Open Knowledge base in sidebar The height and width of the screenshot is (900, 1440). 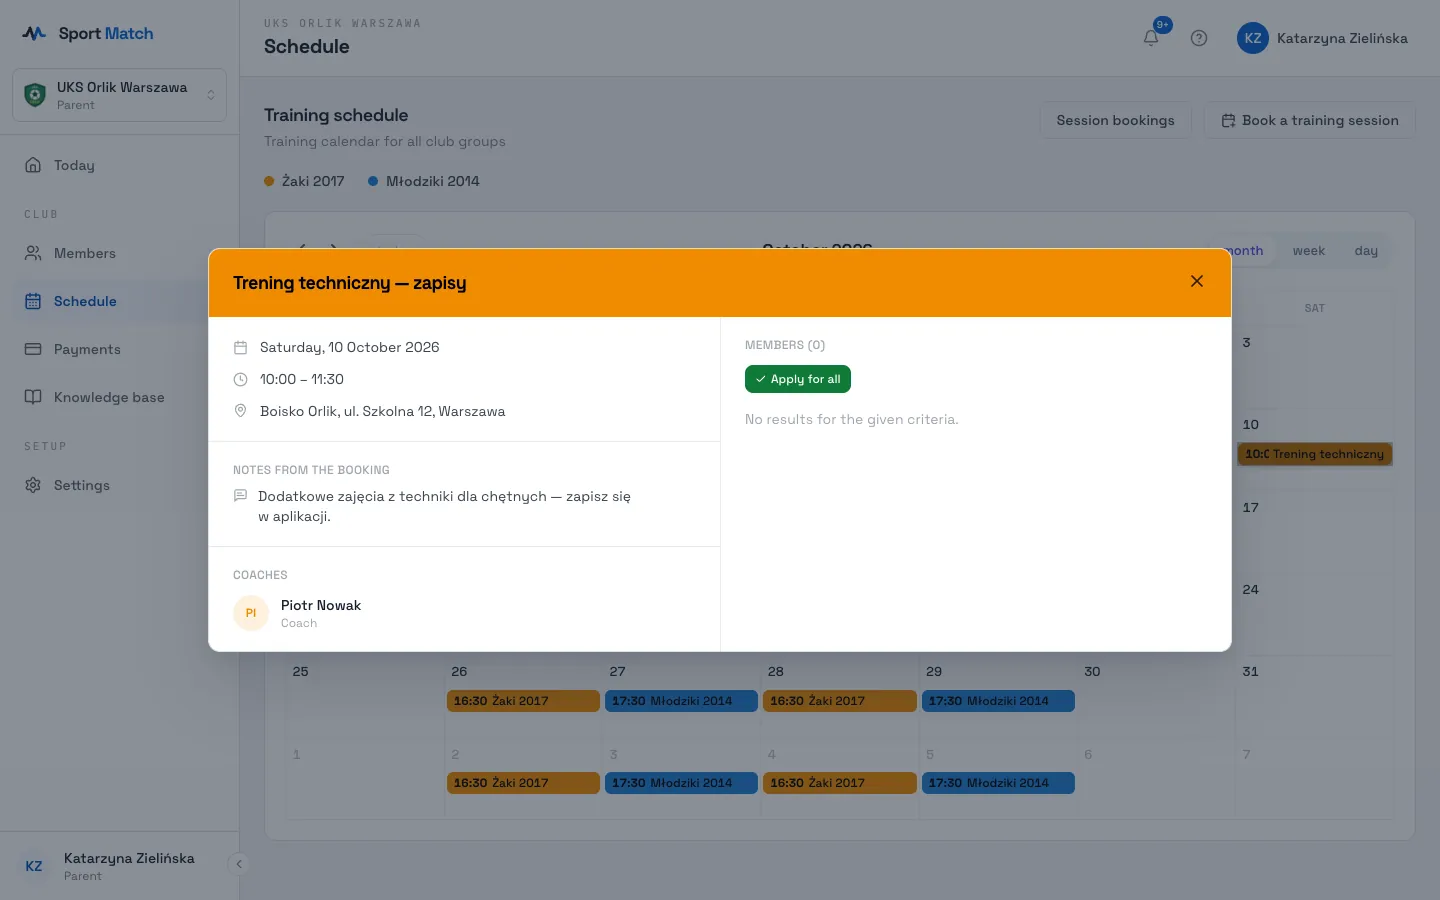120,397
